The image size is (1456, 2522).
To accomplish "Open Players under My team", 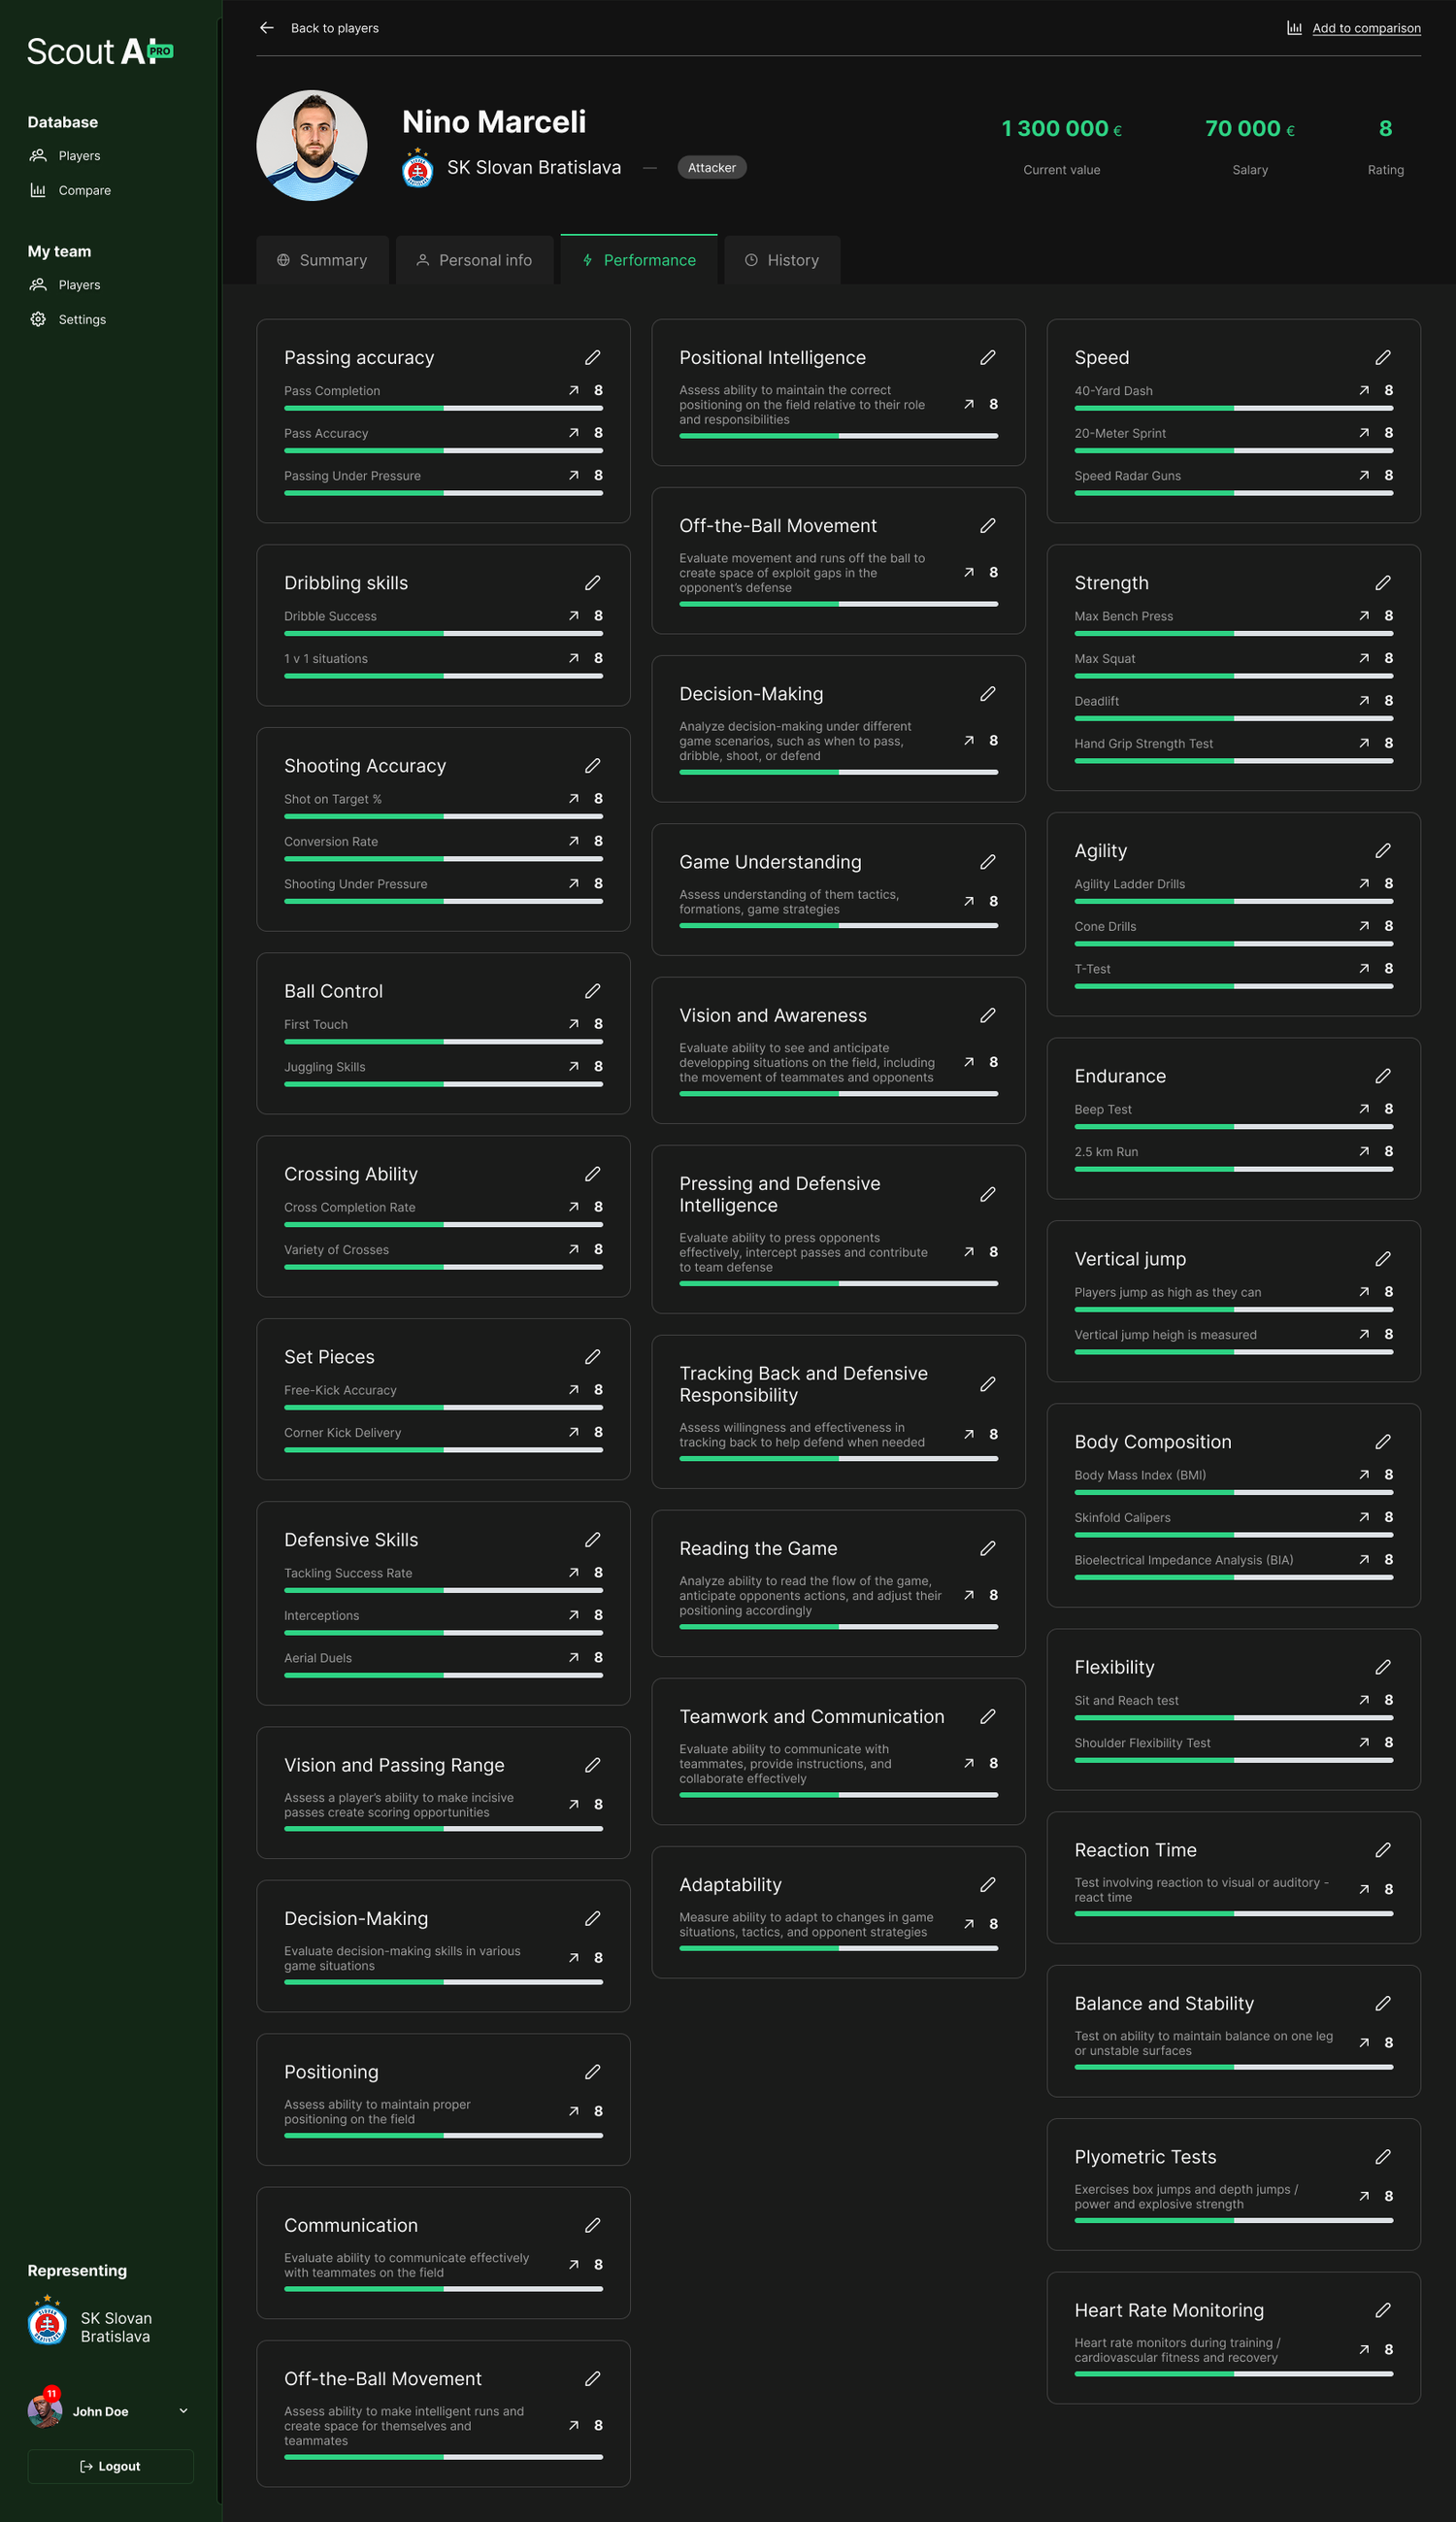I will [x=65, y=285].
